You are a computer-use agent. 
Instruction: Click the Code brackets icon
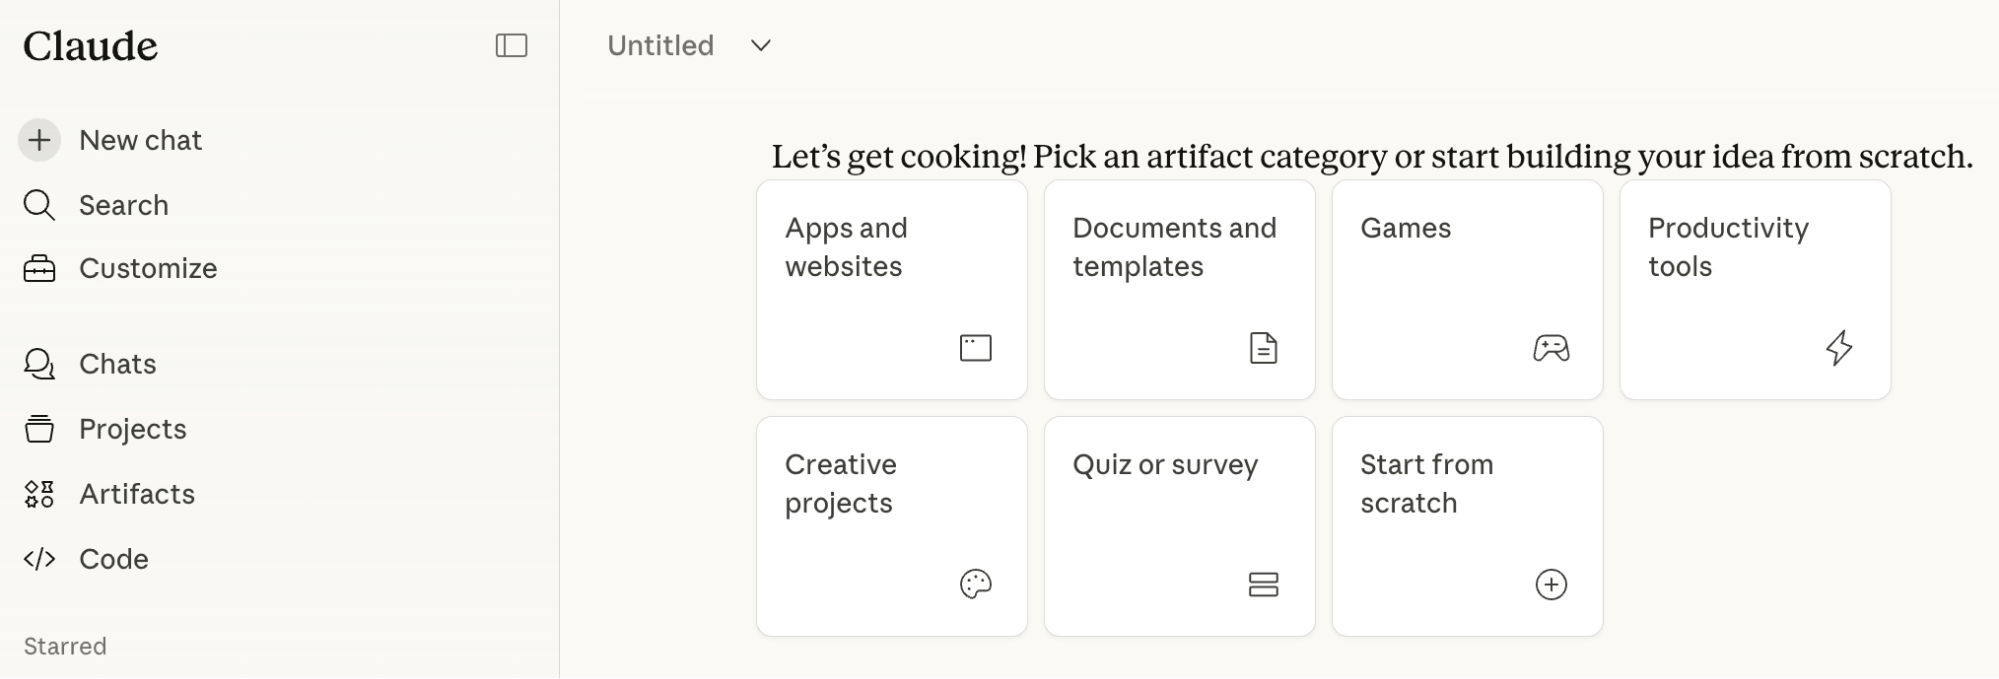pyautogui.click(x=39, y=559)
